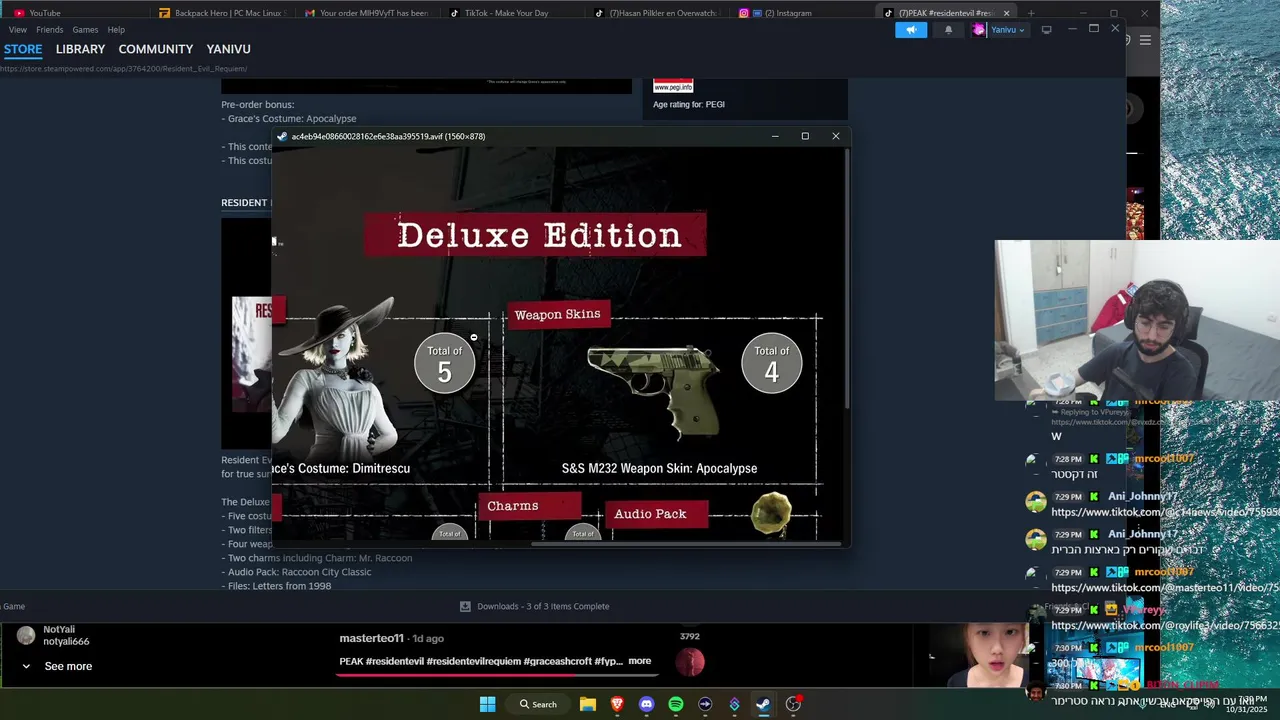Viewport: 1280px width, 720px height.
Task: Click the Total of 5 costume badge
Action: (x=445, y=363)
